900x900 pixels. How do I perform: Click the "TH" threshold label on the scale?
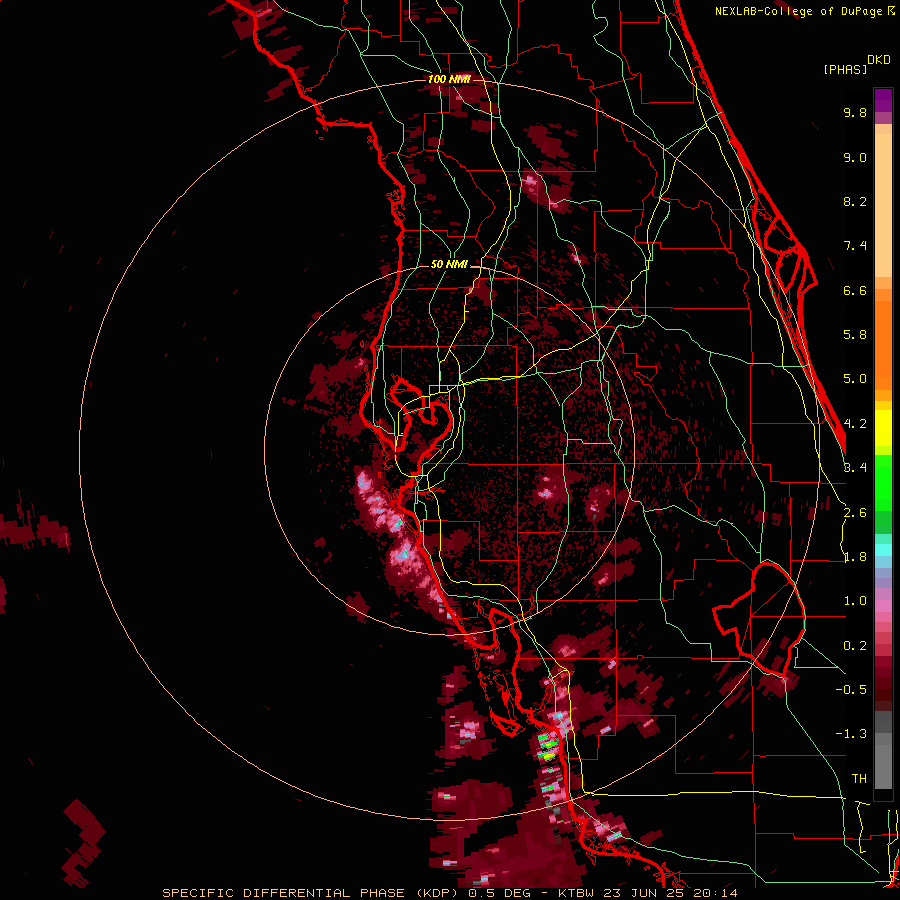point(859,779)
